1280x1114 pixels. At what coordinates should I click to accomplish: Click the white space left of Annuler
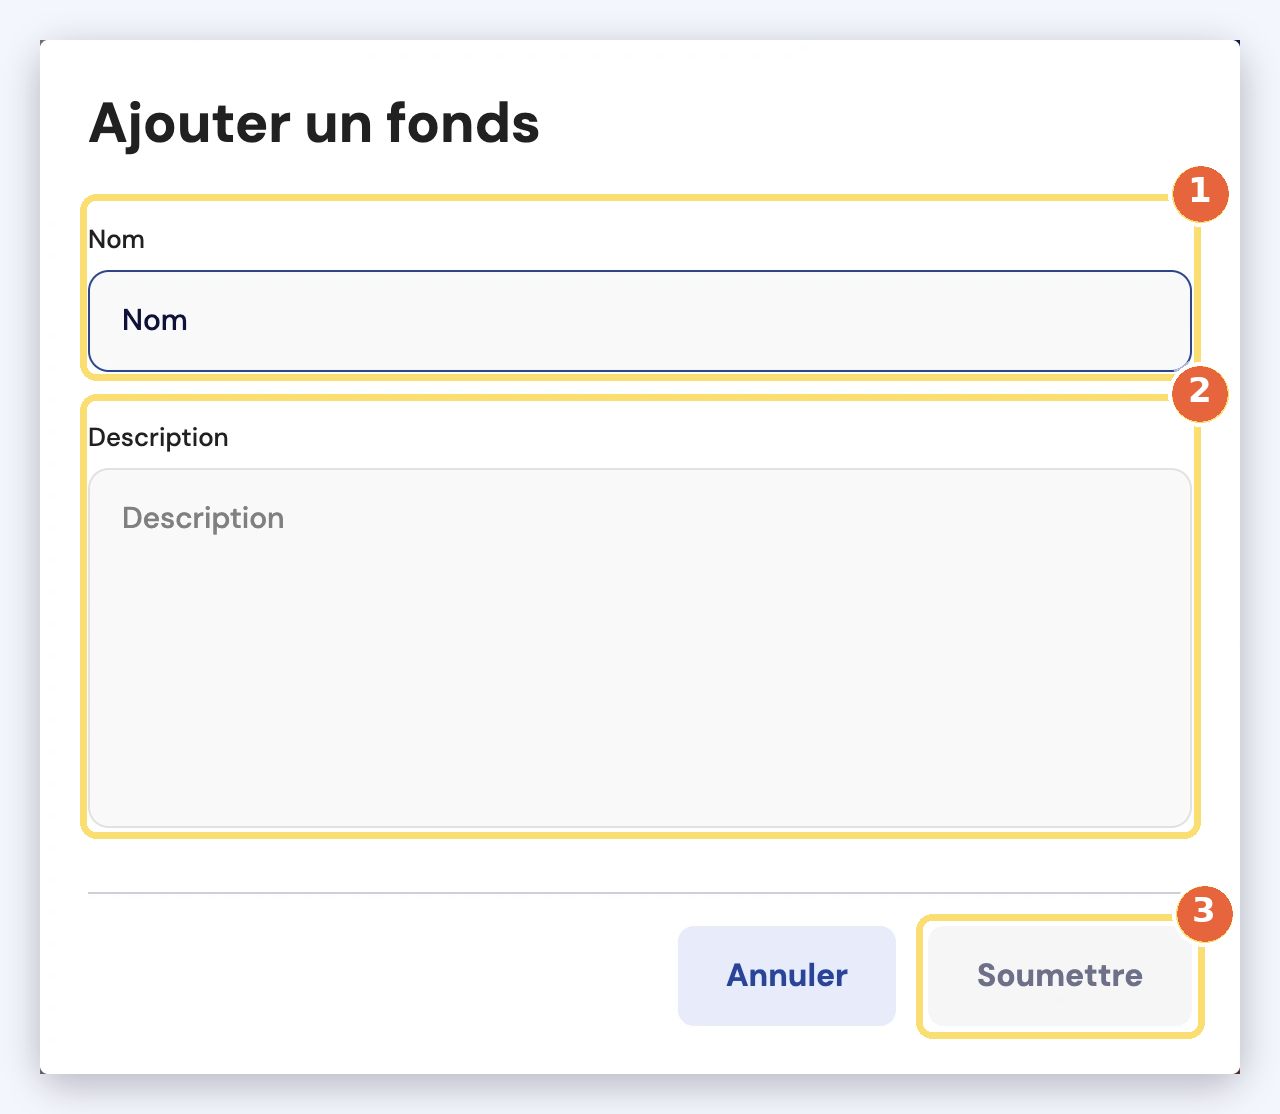(380, 976)
